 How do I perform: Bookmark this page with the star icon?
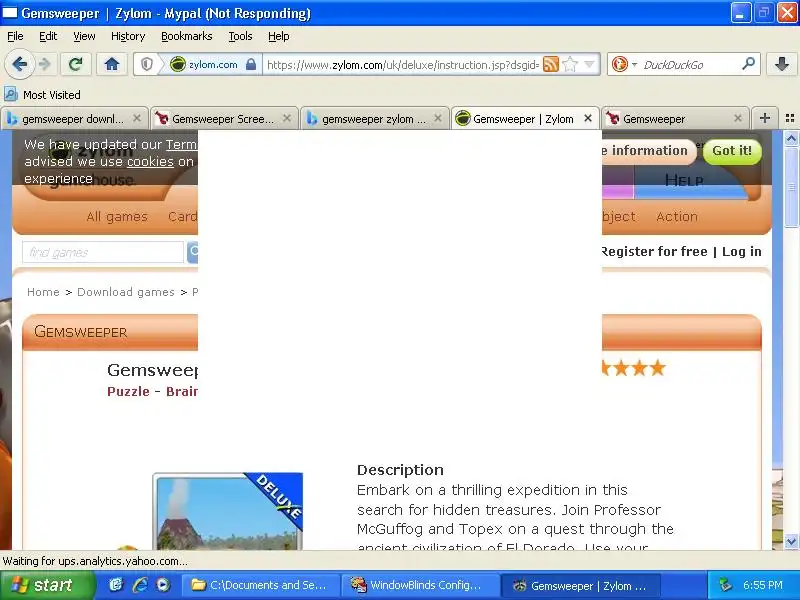point(570,64)
